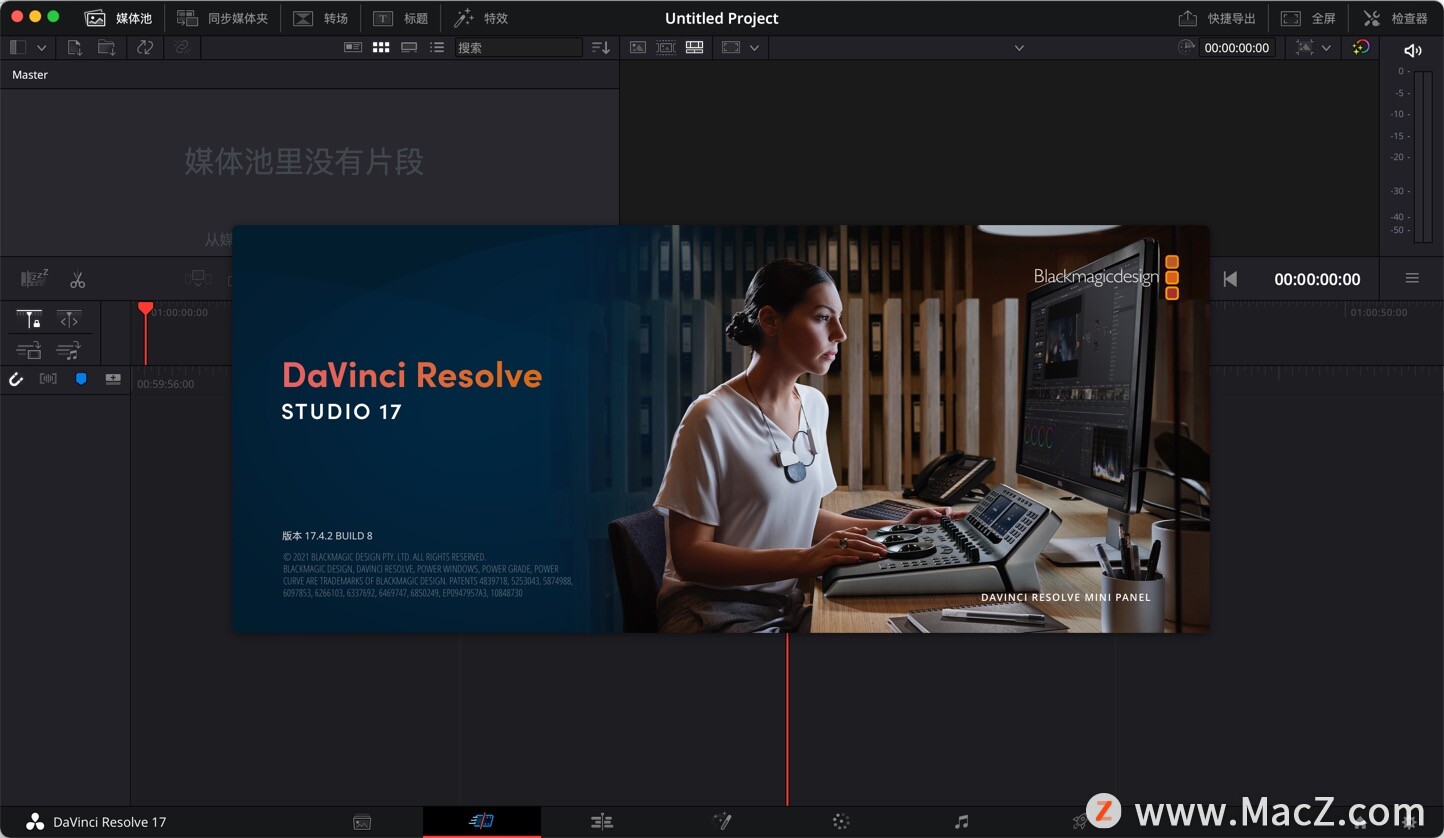Toggle the bypass color grades icon
Viewport: 1444px width, 838px height.
click(1361, 47)
